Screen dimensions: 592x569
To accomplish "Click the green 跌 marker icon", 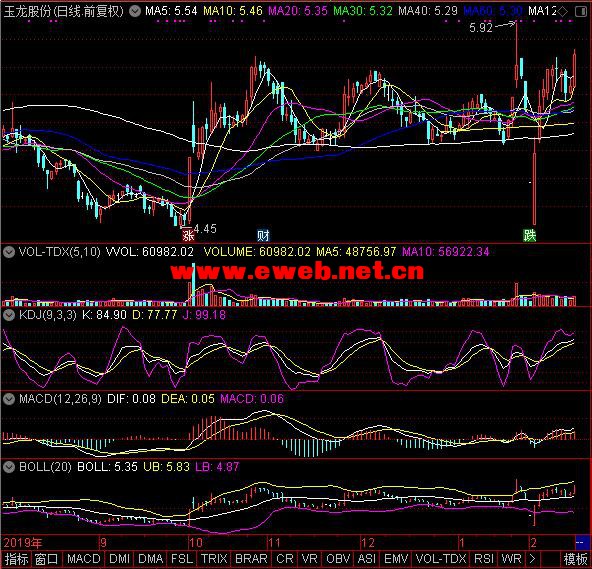I will pyautogui.click(x=529, y=236).
